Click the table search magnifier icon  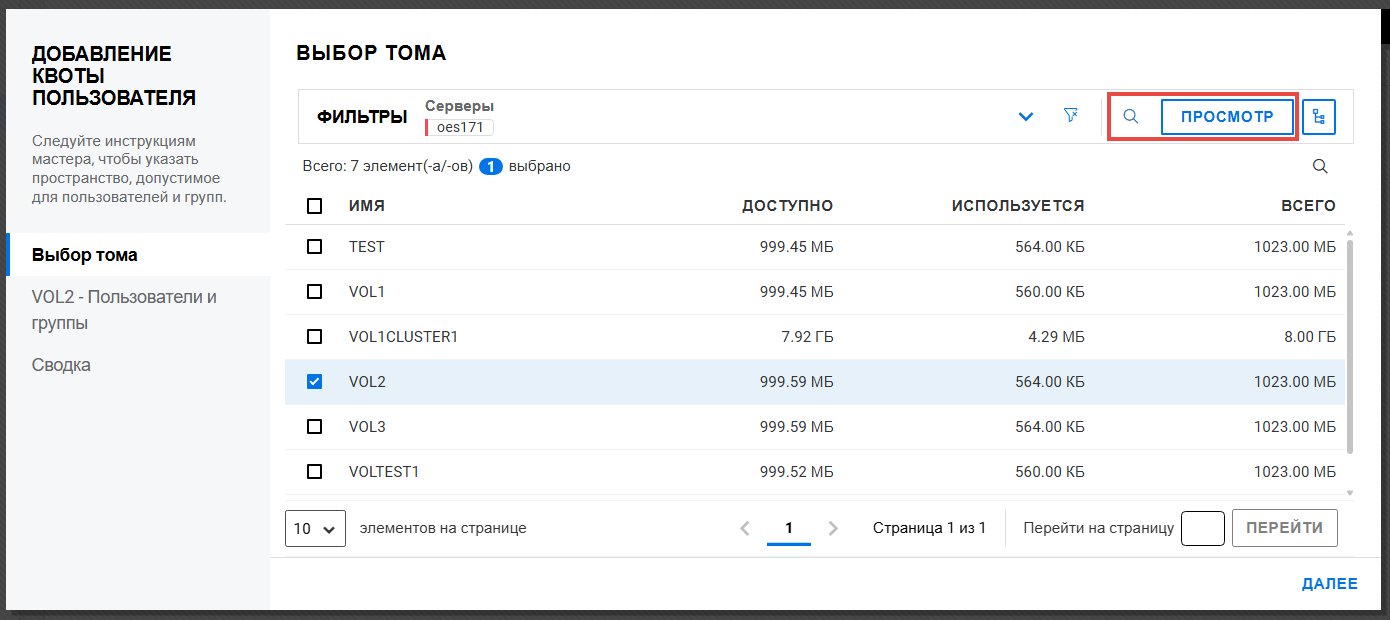[x=1320, y=167]
